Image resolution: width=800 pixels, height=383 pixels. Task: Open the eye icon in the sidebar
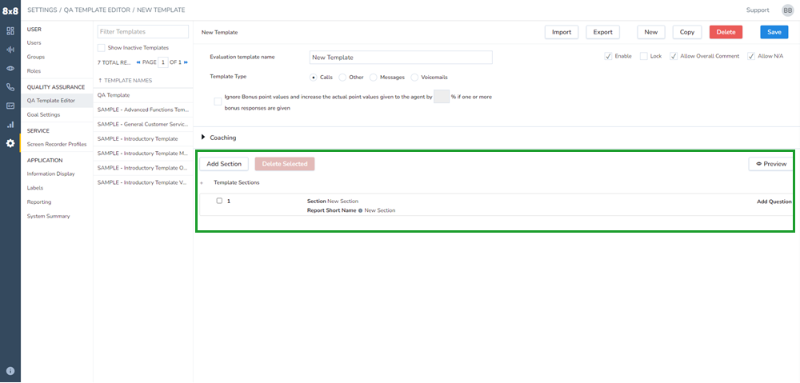pos(10,68)
